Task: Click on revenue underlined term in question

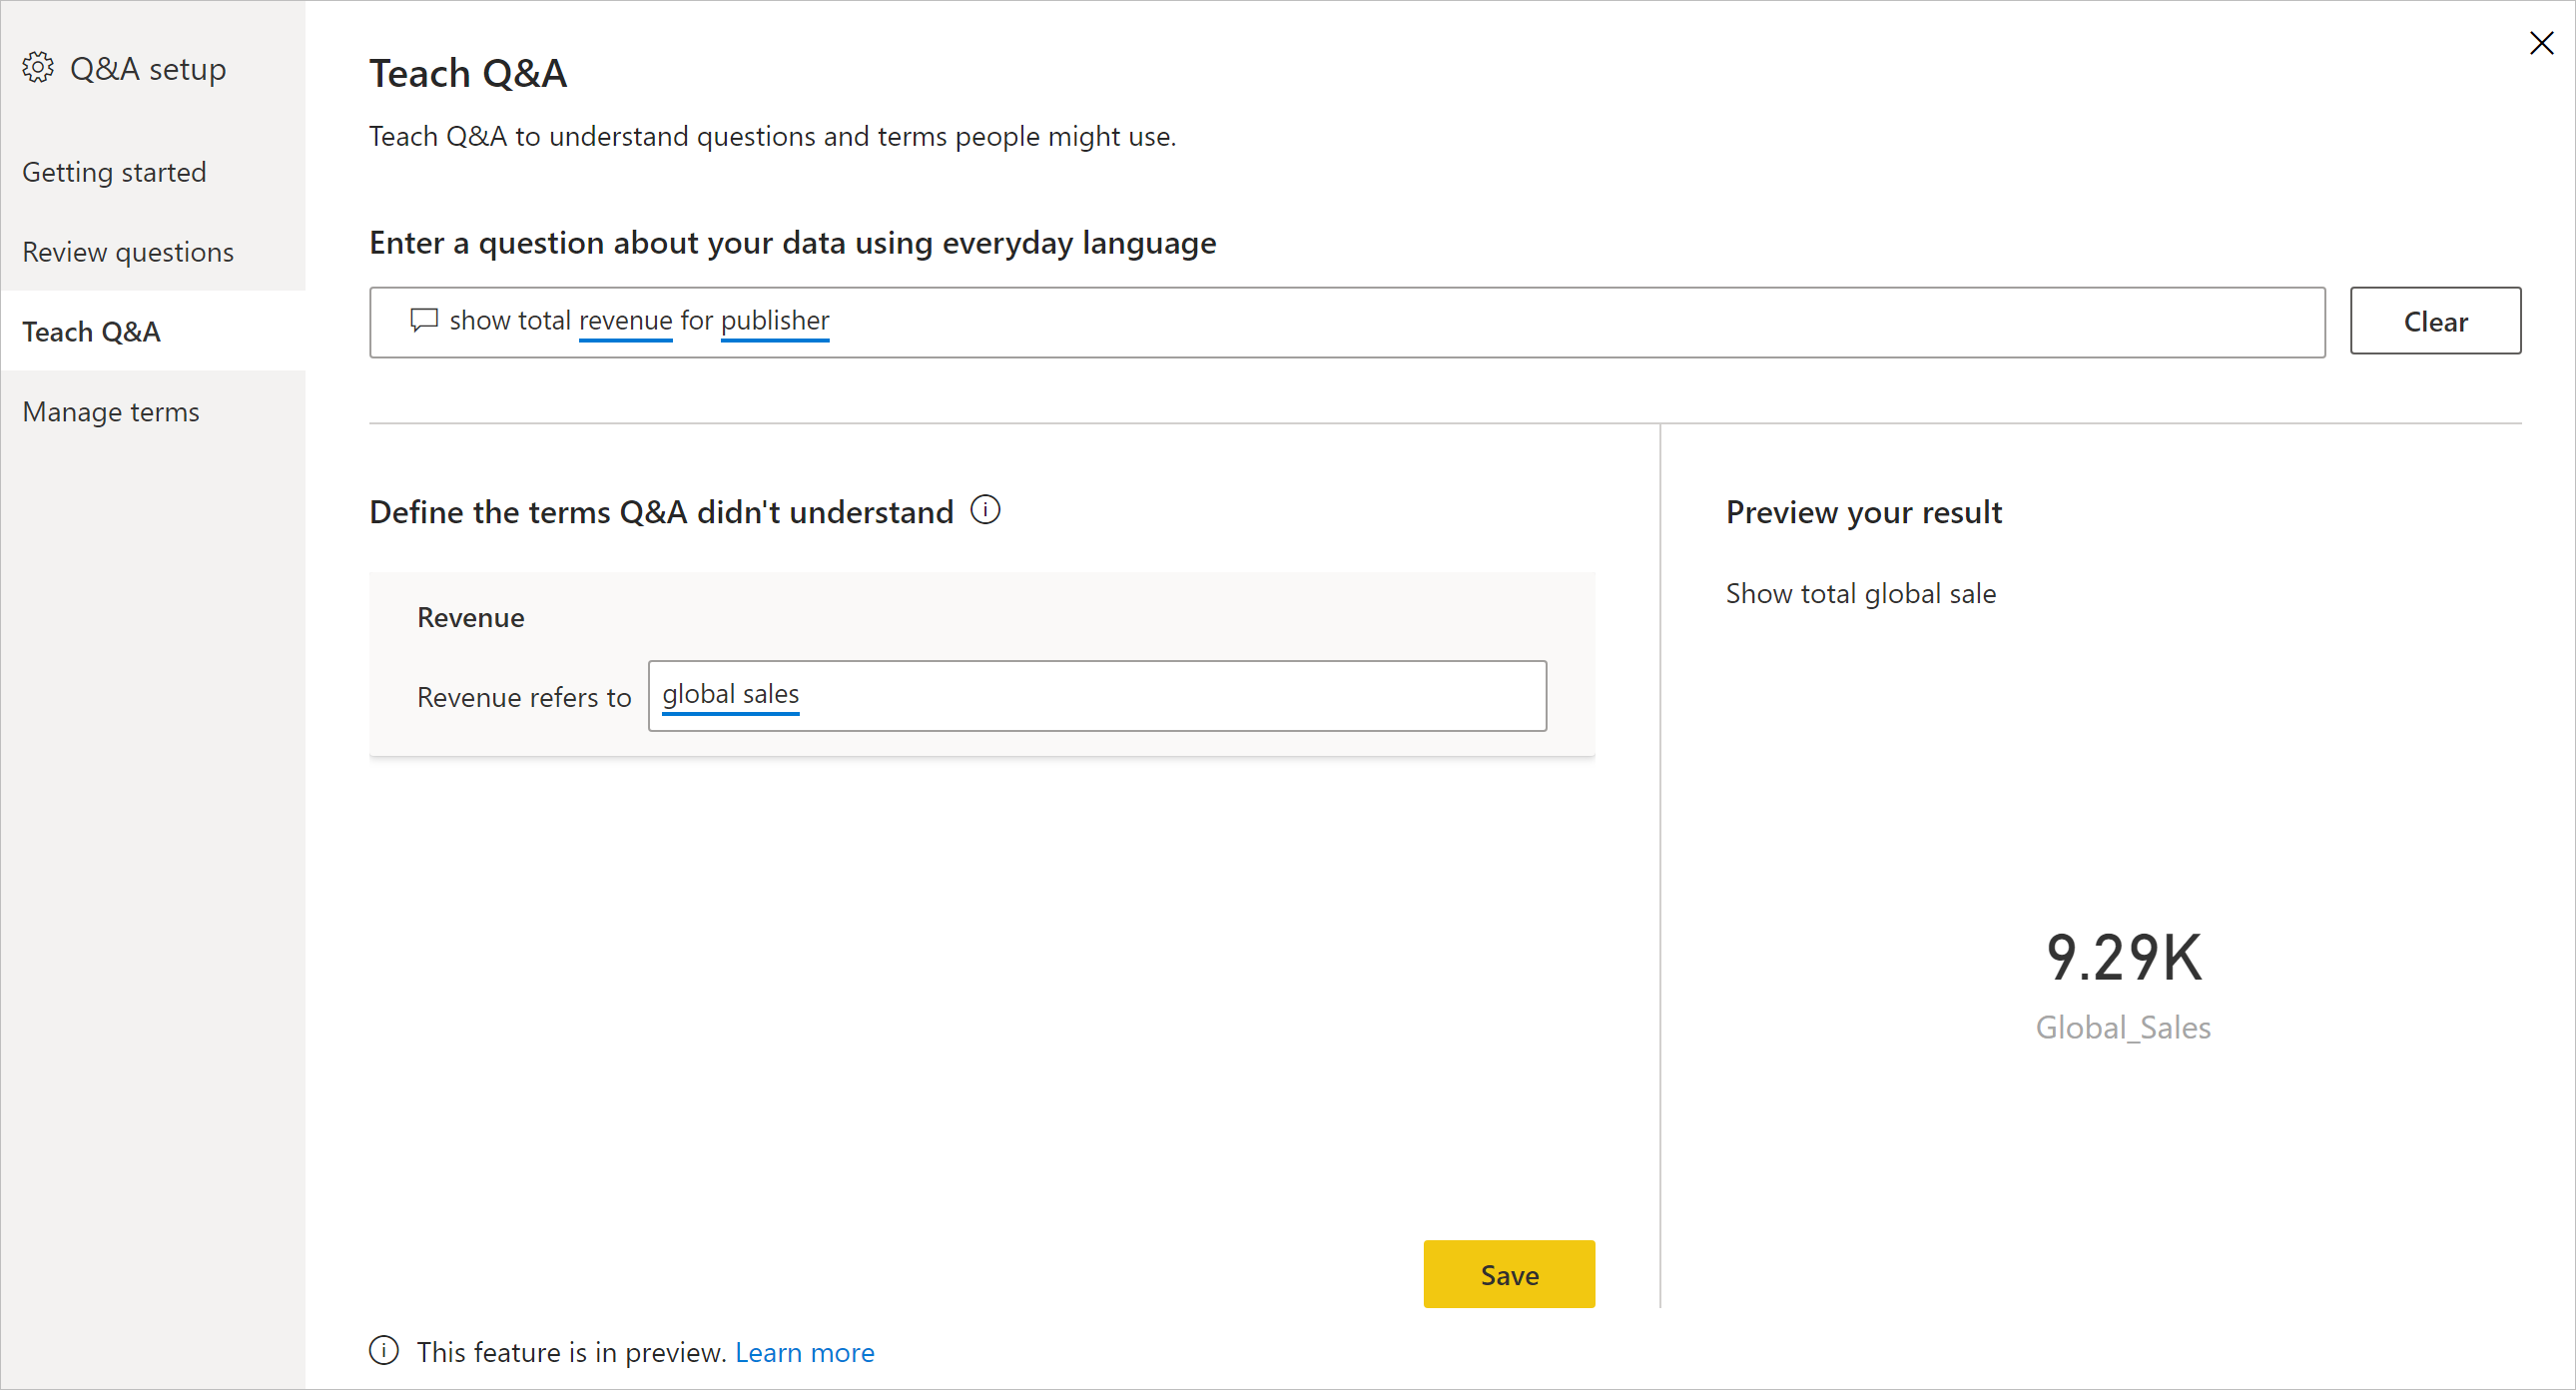Action: (x=625, y=322)
